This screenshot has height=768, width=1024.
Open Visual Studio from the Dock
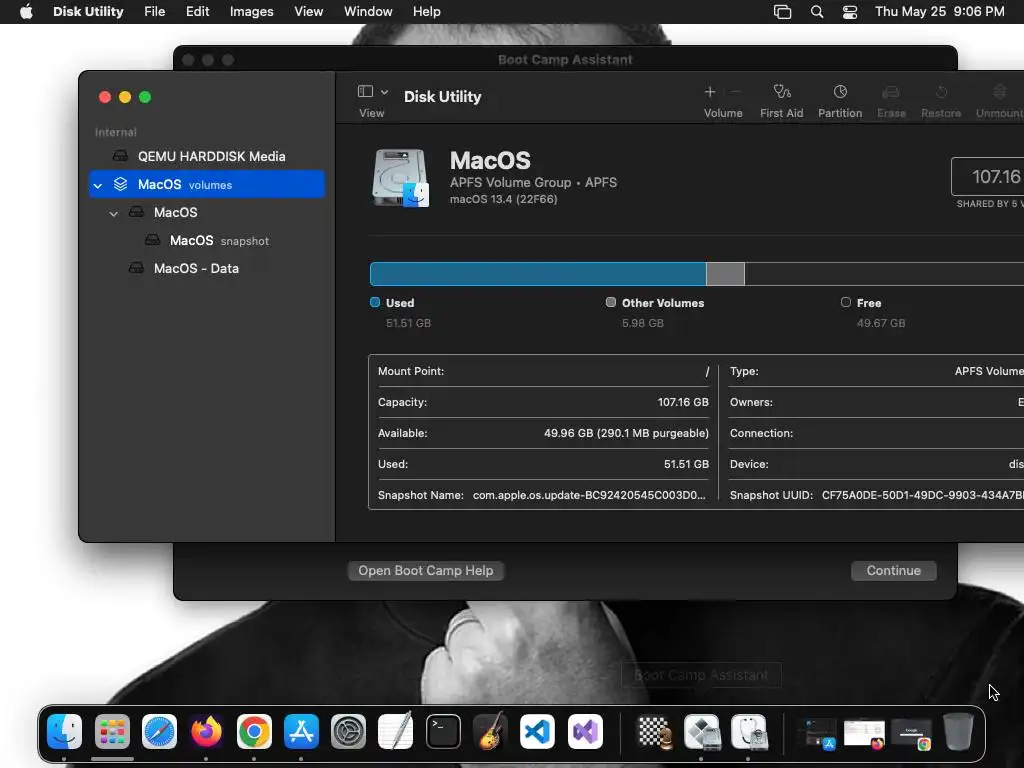click(x=585, y=731)
